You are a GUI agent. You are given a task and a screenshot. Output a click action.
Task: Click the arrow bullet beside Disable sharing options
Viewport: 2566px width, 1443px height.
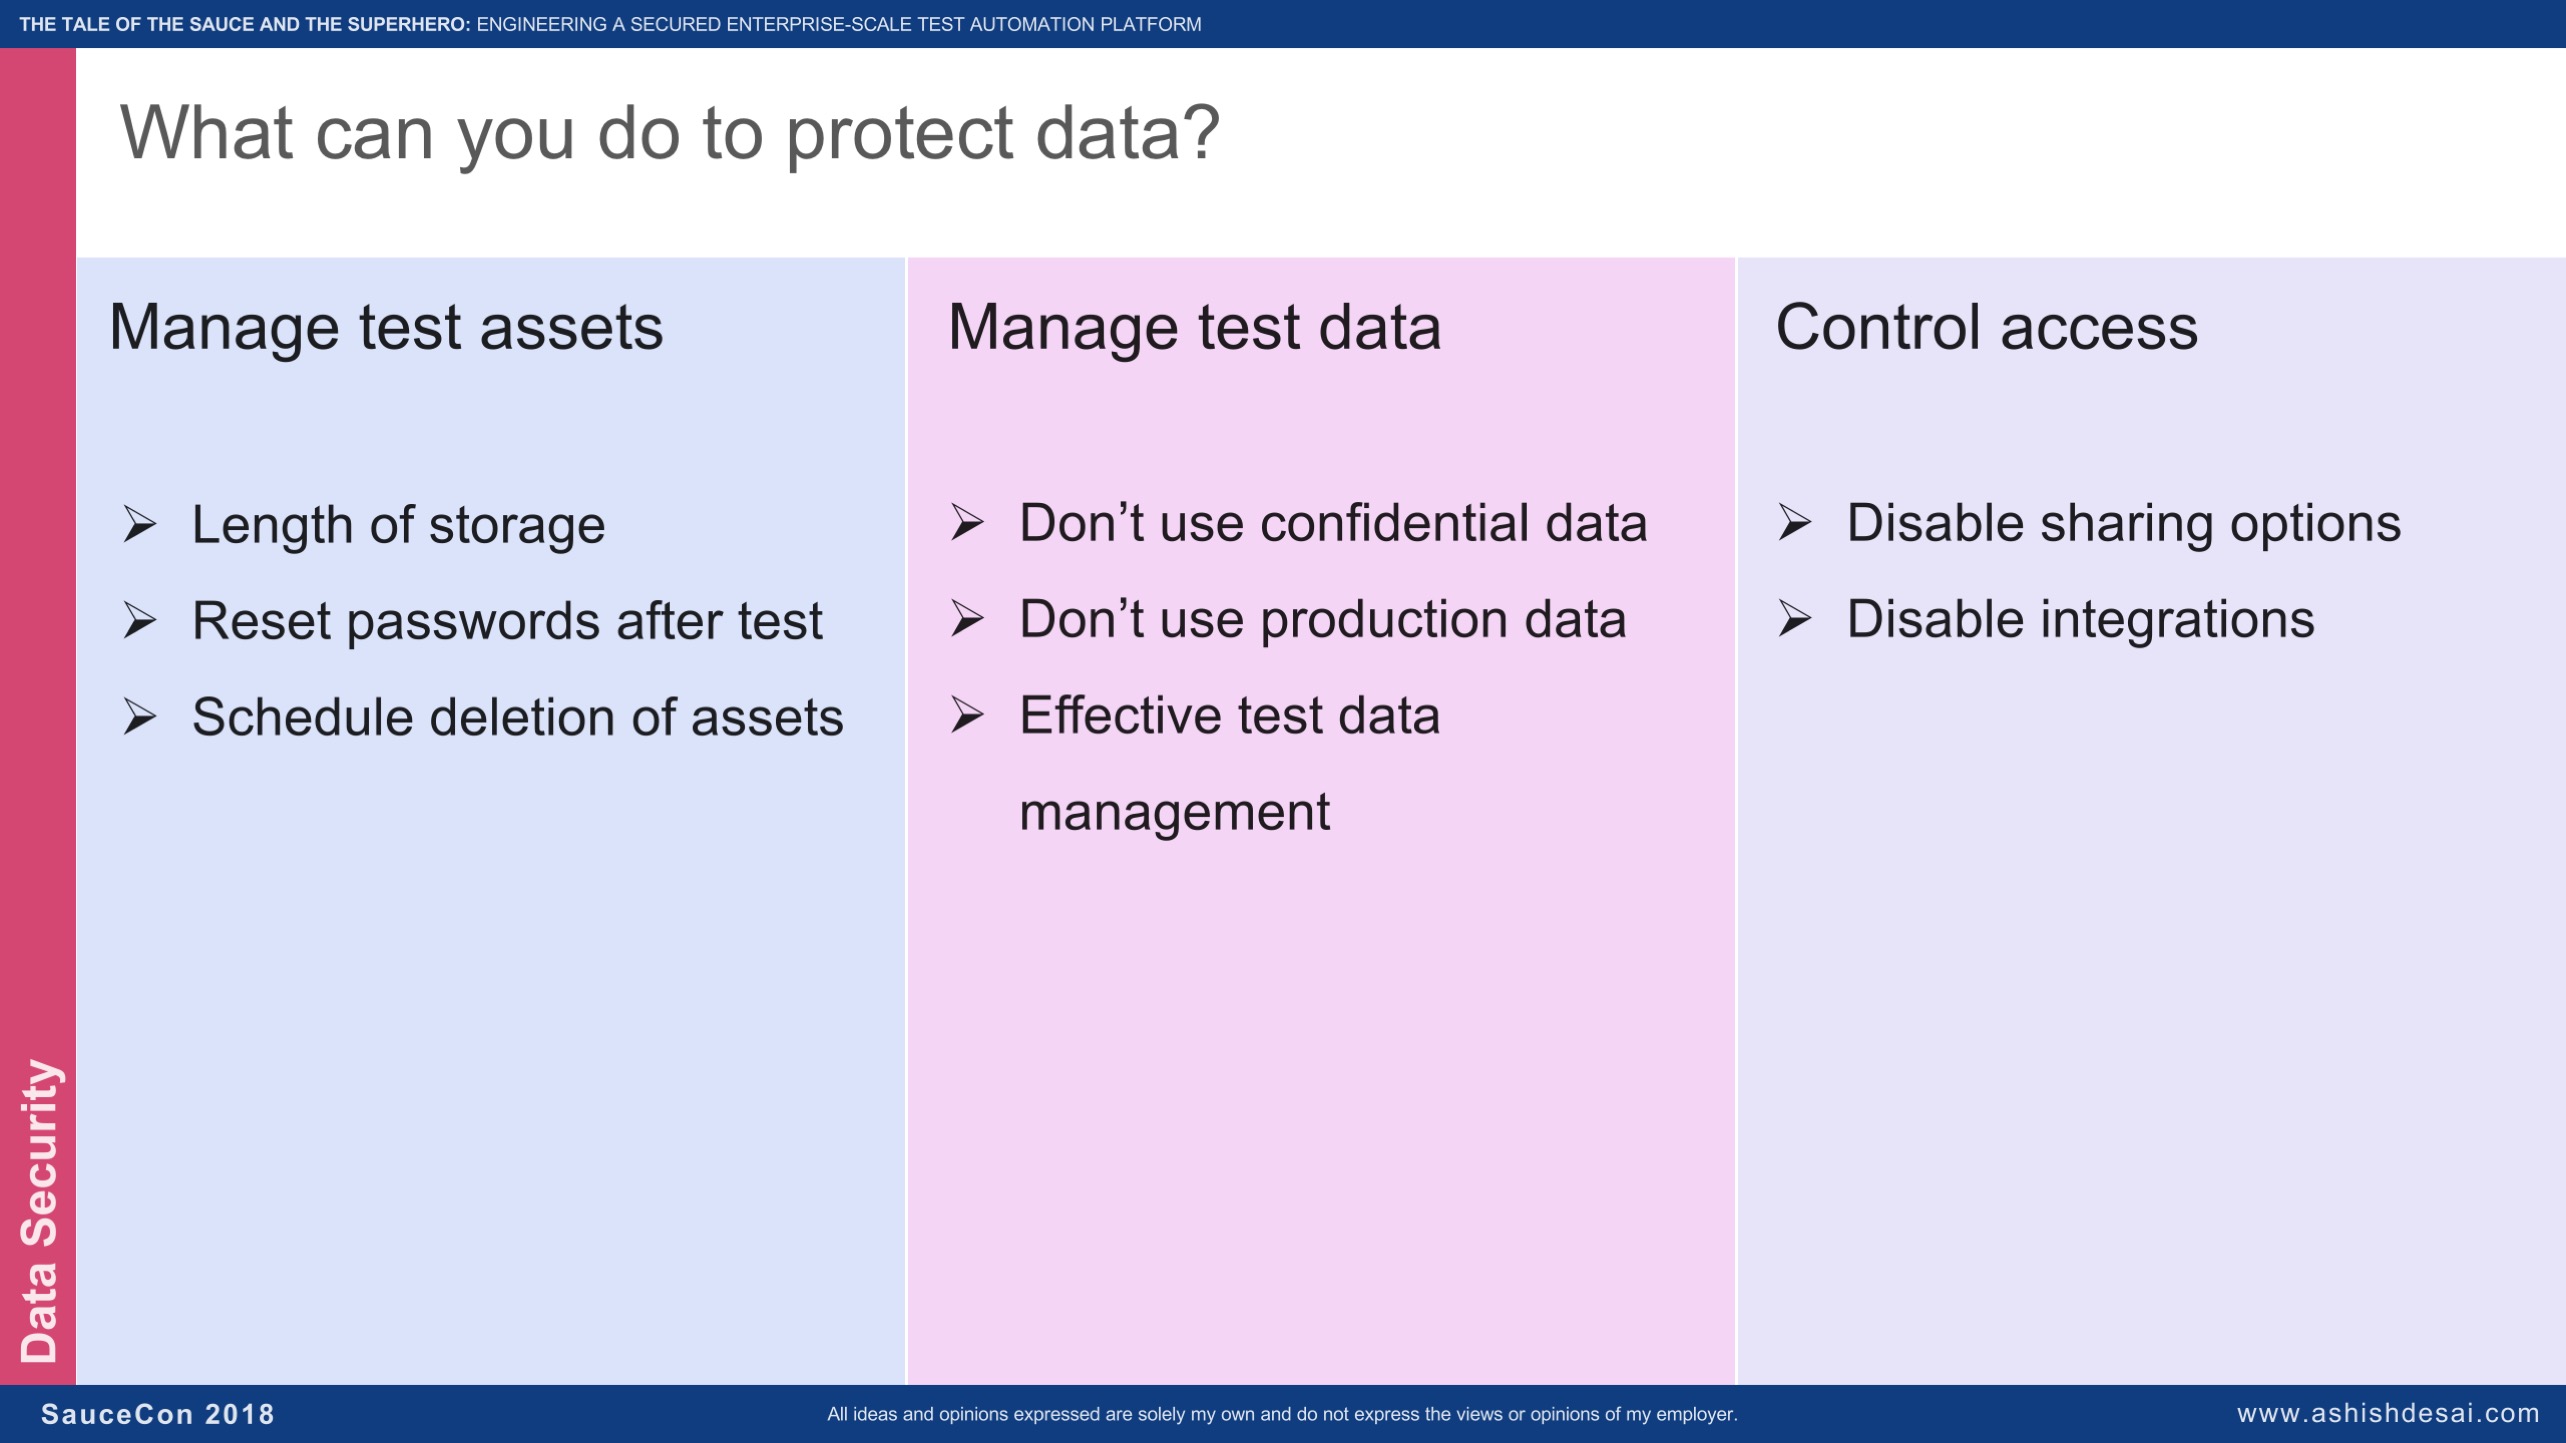[1795, 522]
